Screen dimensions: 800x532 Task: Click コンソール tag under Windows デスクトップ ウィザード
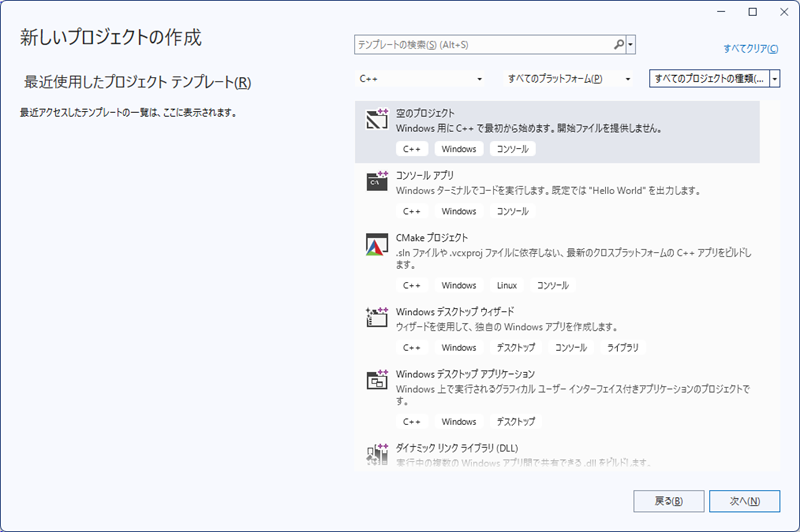click(570, 348)
